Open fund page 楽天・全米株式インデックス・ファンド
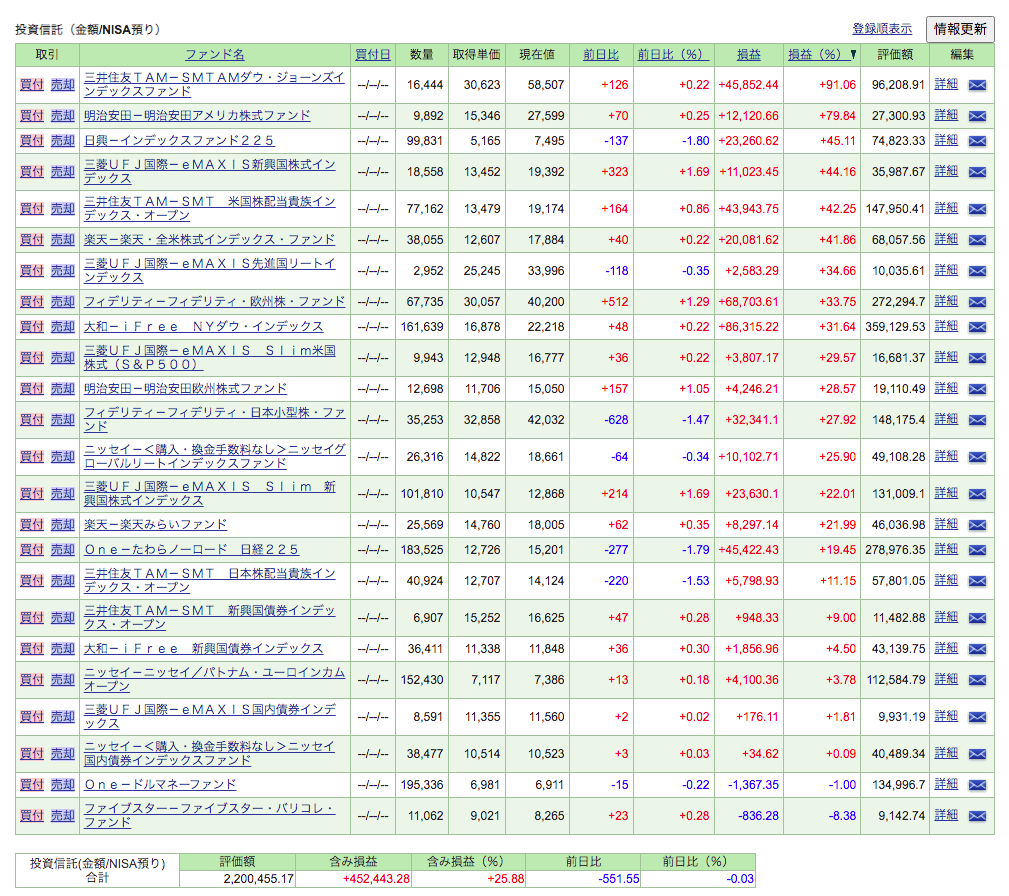 tap(210, 239)
